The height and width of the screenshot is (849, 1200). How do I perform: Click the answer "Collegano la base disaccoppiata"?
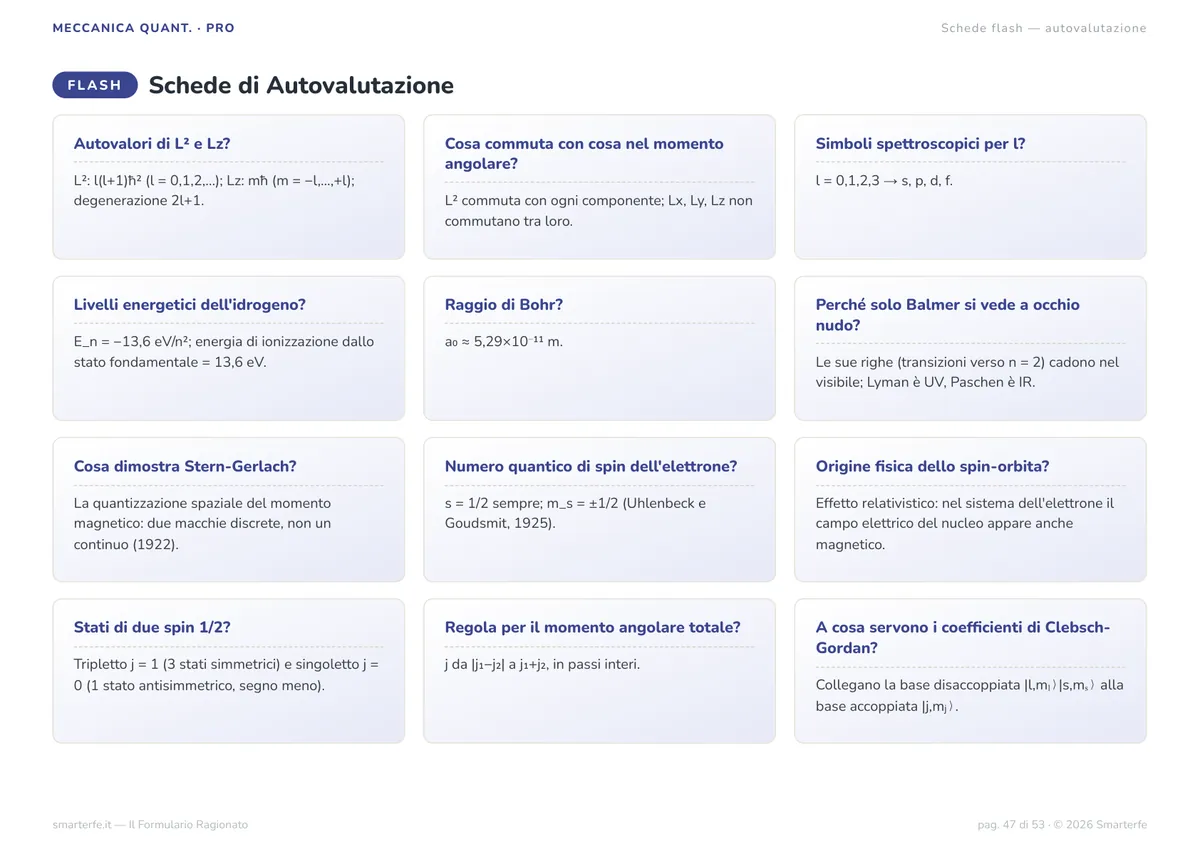(970, 695)
